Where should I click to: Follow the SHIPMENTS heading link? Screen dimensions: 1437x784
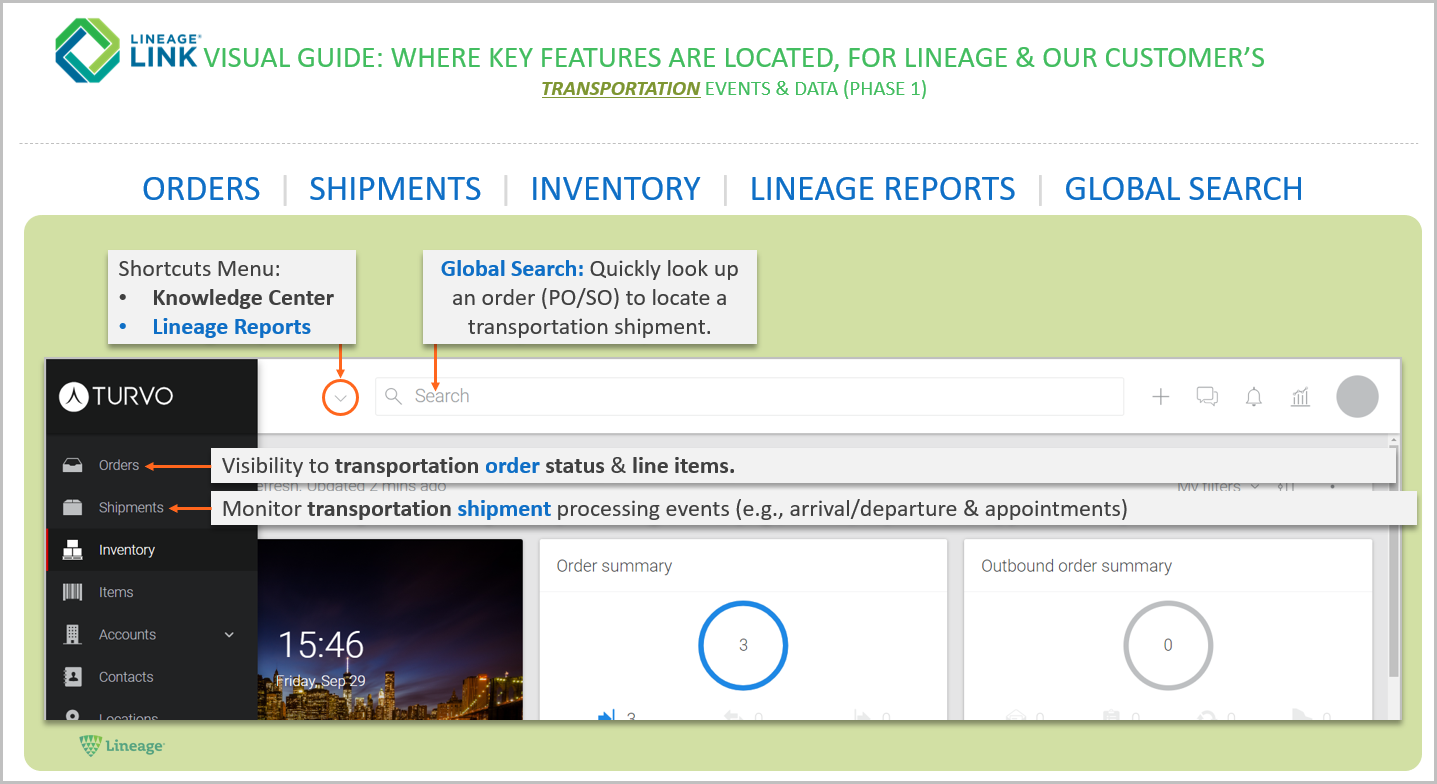click(x=395, y=189)
